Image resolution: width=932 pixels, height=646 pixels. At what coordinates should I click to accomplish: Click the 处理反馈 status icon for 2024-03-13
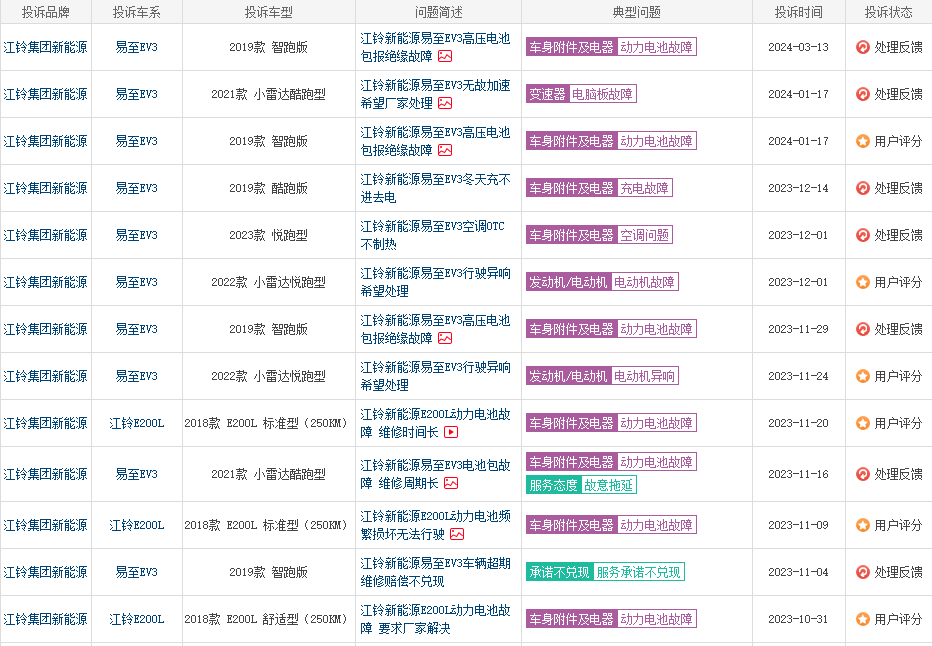pos(863,47)
